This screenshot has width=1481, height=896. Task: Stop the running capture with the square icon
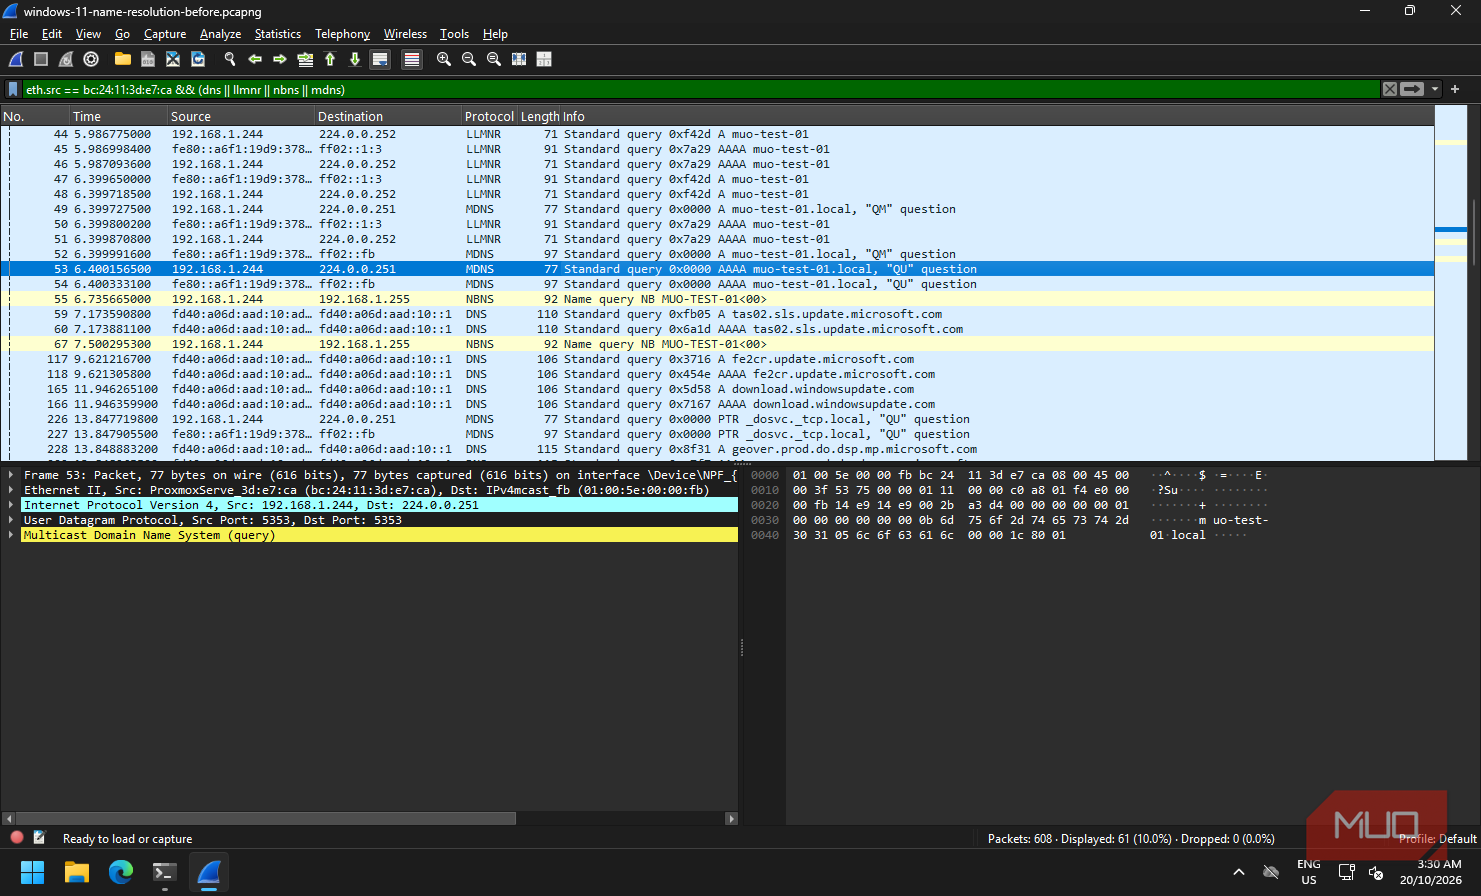[41, 60]
